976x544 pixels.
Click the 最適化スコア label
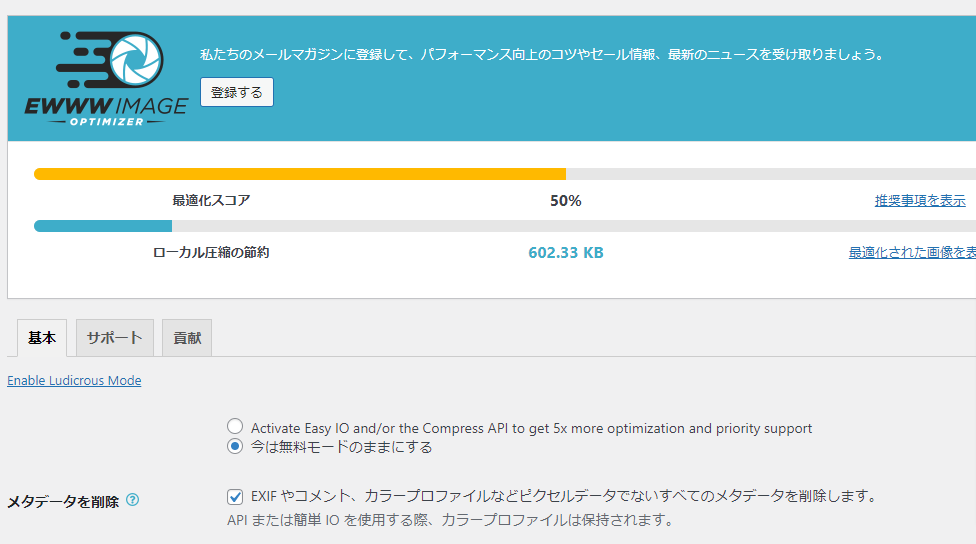pyautogui.click(x=211, y=200)
